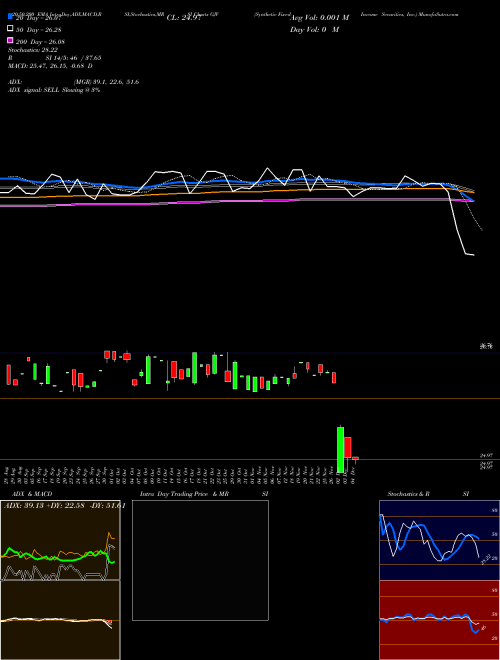Click the white 50 Day EMA legend swatch

(x=11, y=29)
